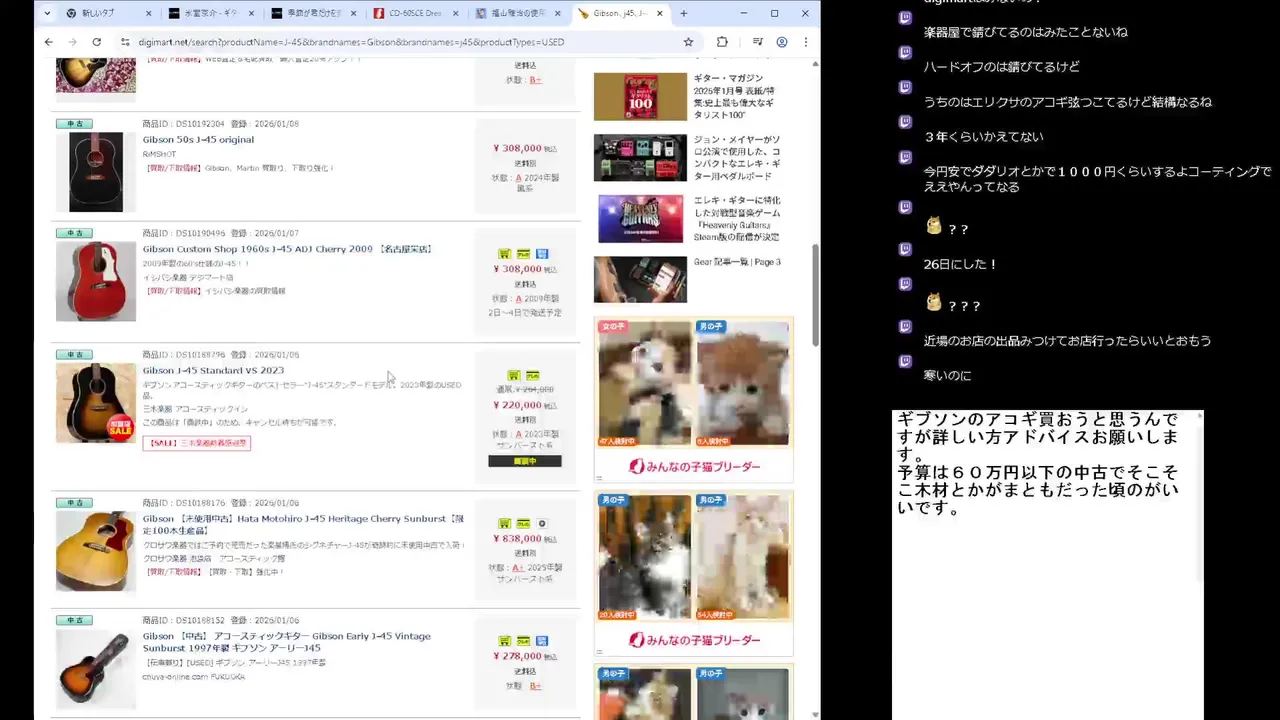Open the Chrome extensions puzzle icon
This screenshot has width=1280, height=720.
[x=722, y=42]
